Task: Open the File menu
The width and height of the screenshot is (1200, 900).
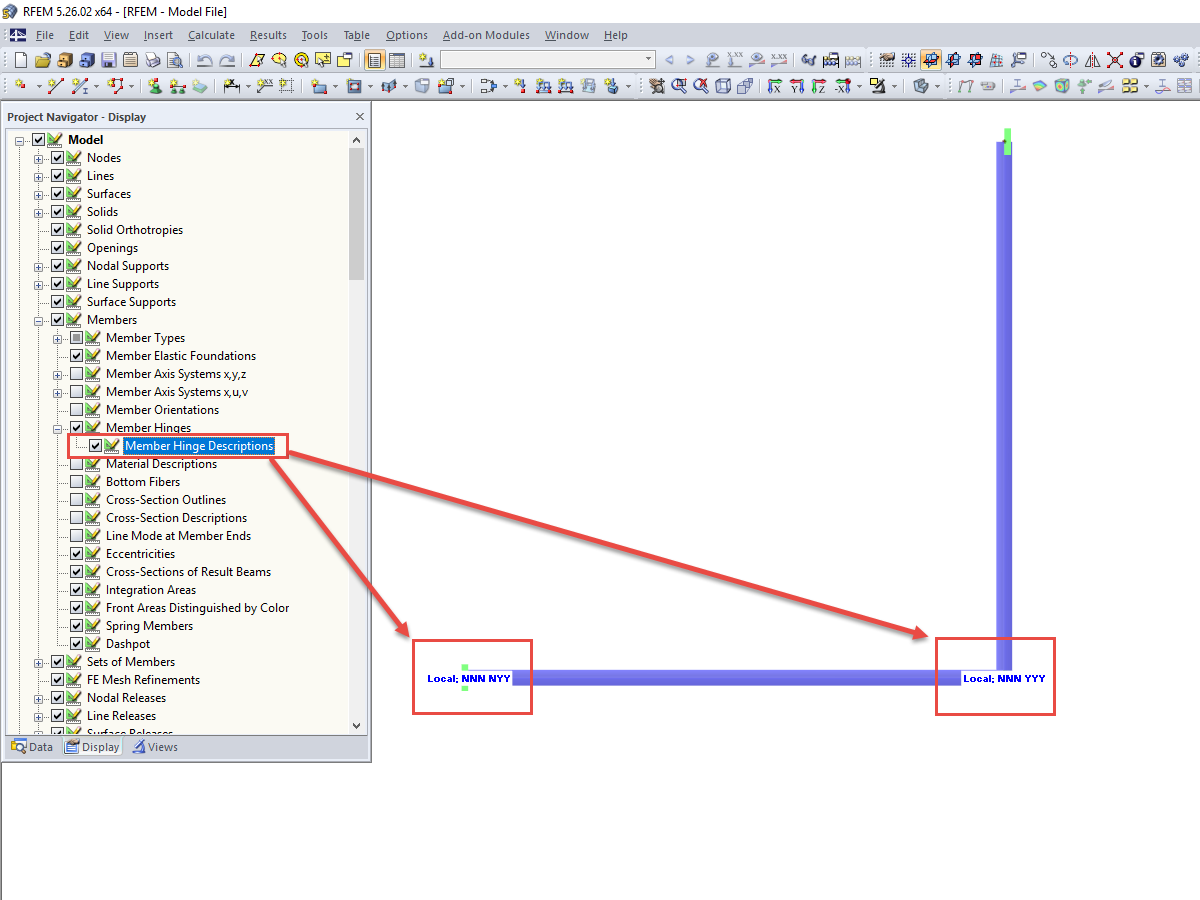Action: (45, 35)
